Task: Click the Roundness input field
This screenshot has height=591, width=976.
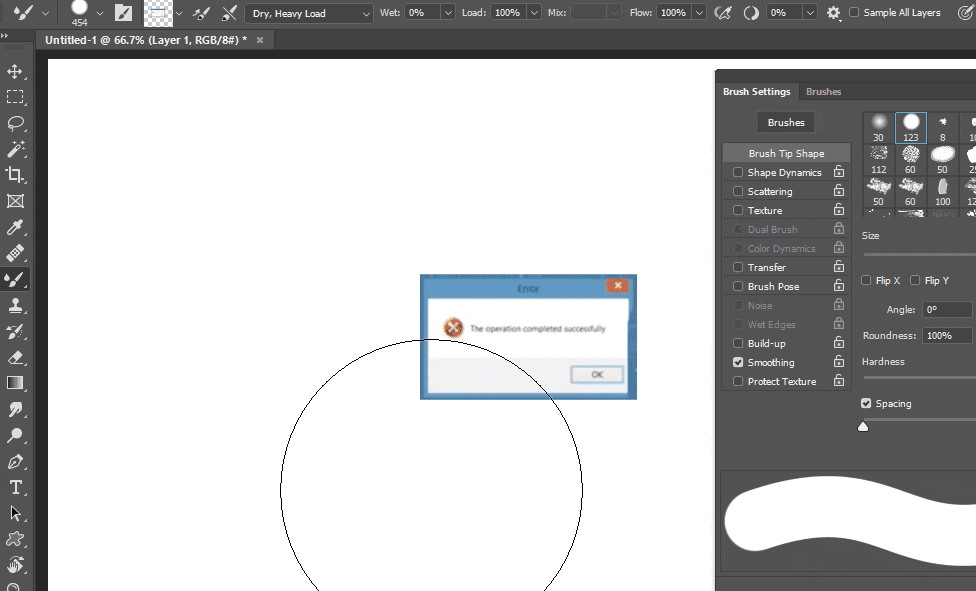Action: pyautogui.click(x=946, y=335)
